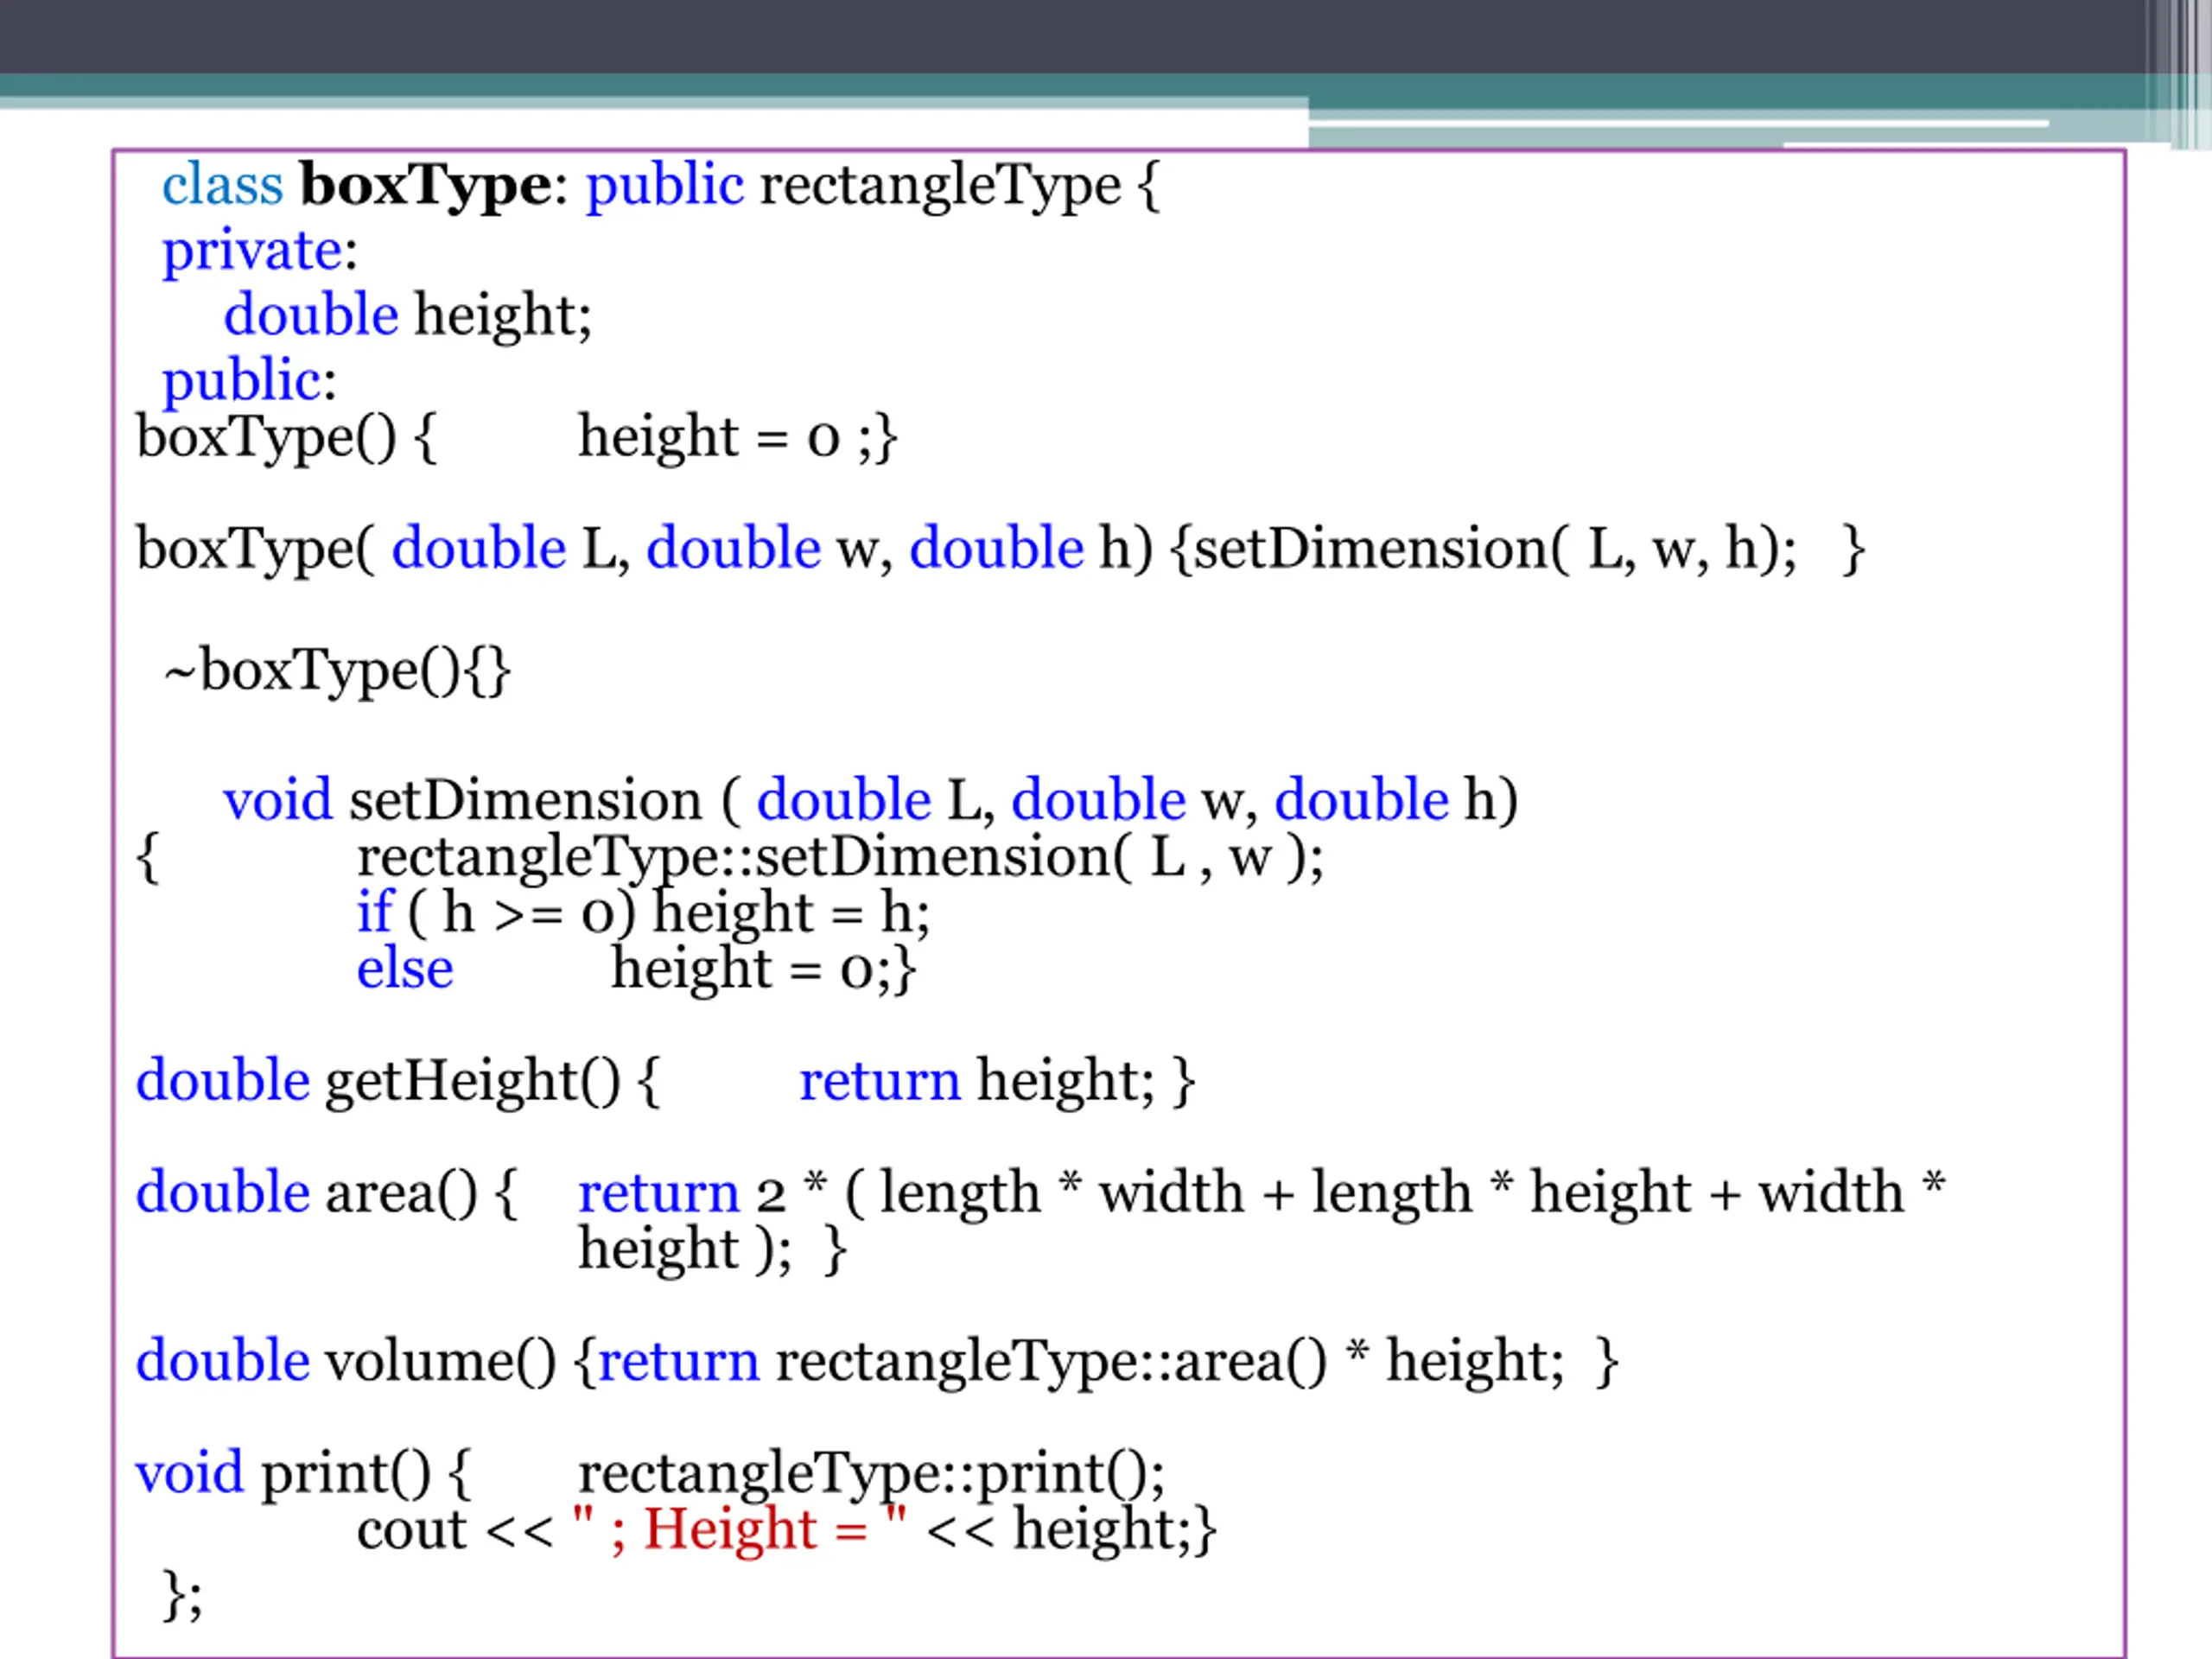Click the rectangleType::print(); call

870,1474
